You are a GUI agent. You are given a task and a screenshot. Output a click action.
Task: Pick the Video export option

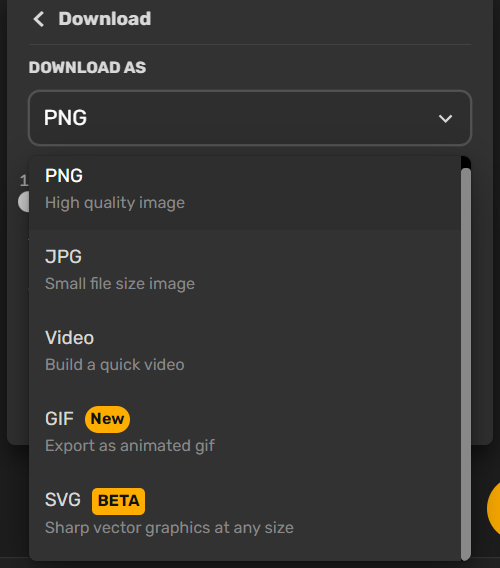coord(245,351)
